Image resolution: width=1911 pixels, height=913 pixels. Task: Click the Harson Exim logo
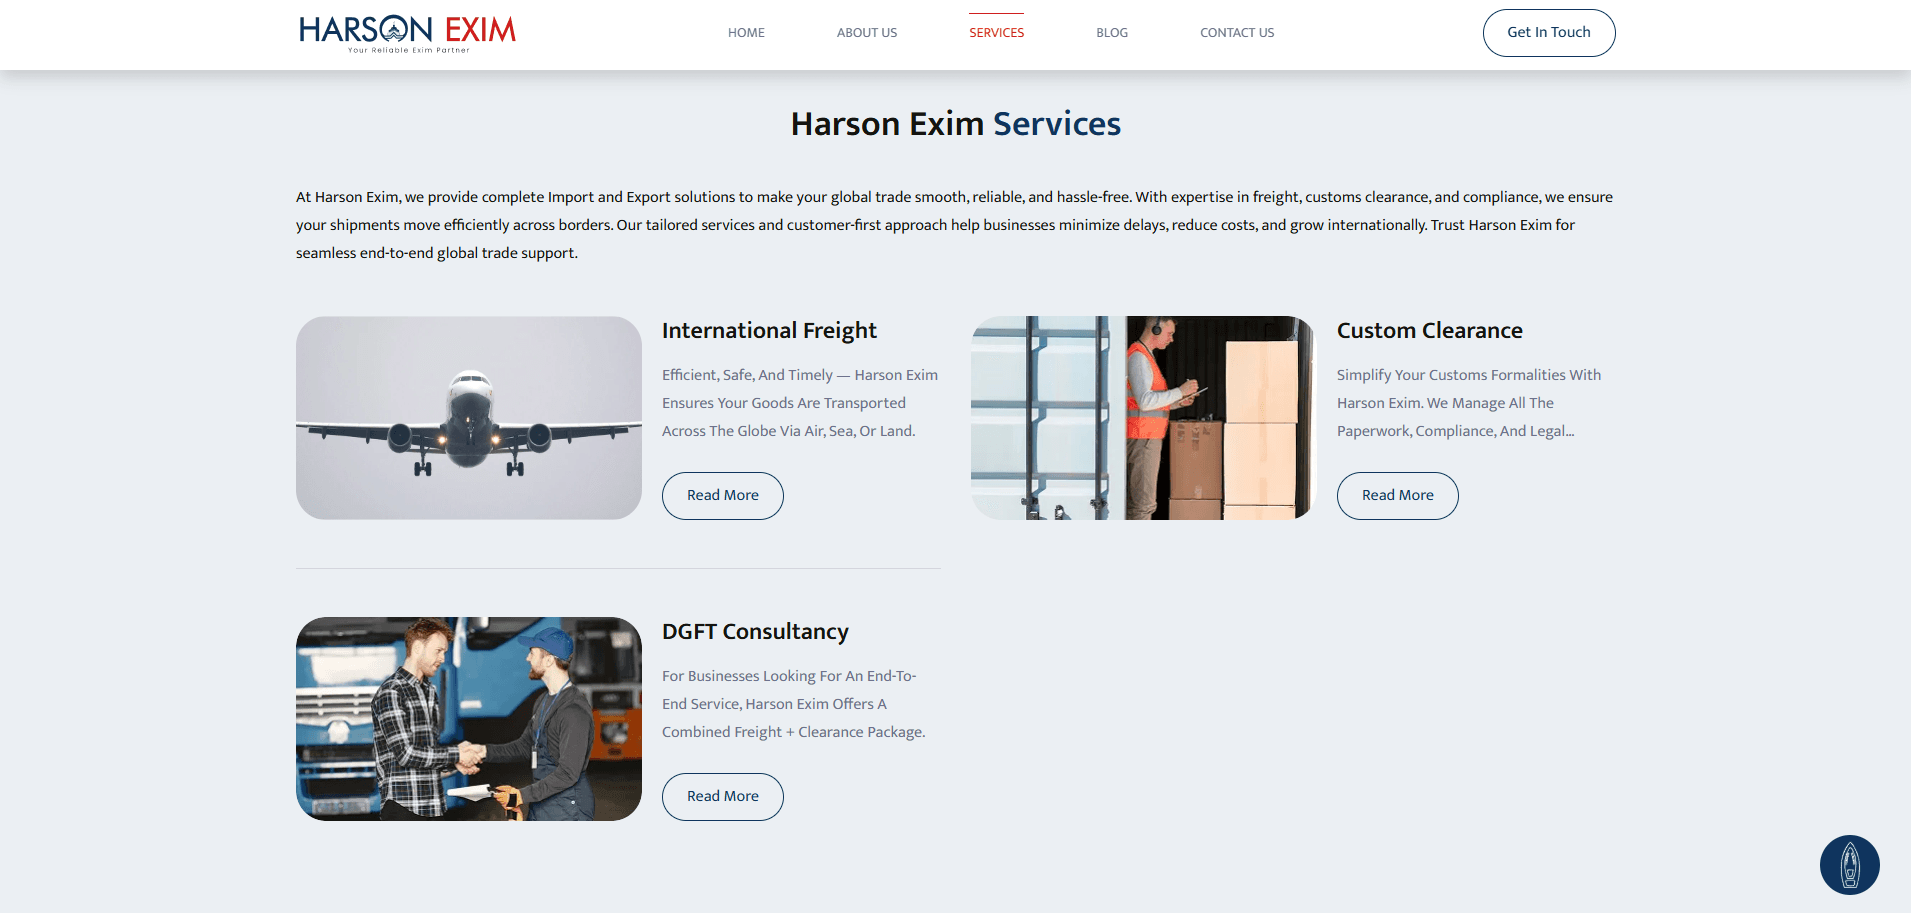coord(408,34)
